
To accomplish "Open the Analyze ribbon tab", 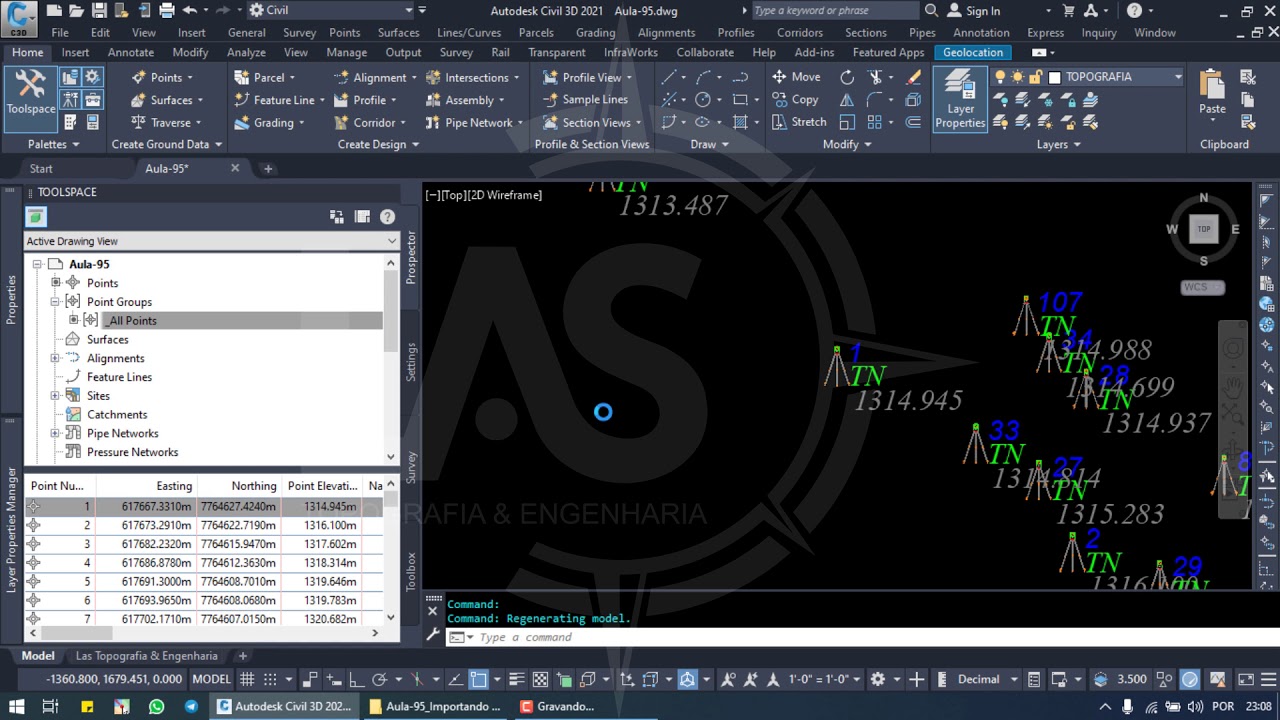I will 246,52.
